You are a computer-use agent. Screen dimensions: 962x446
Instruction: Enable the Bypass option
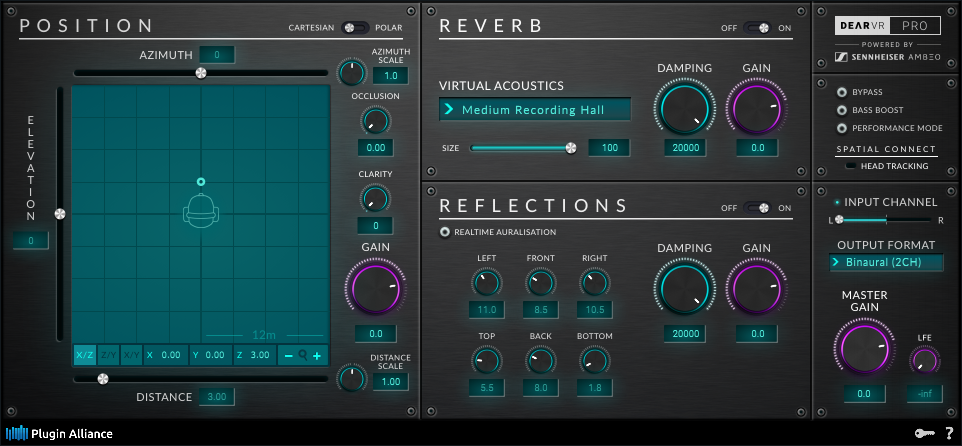click(842, 93)
